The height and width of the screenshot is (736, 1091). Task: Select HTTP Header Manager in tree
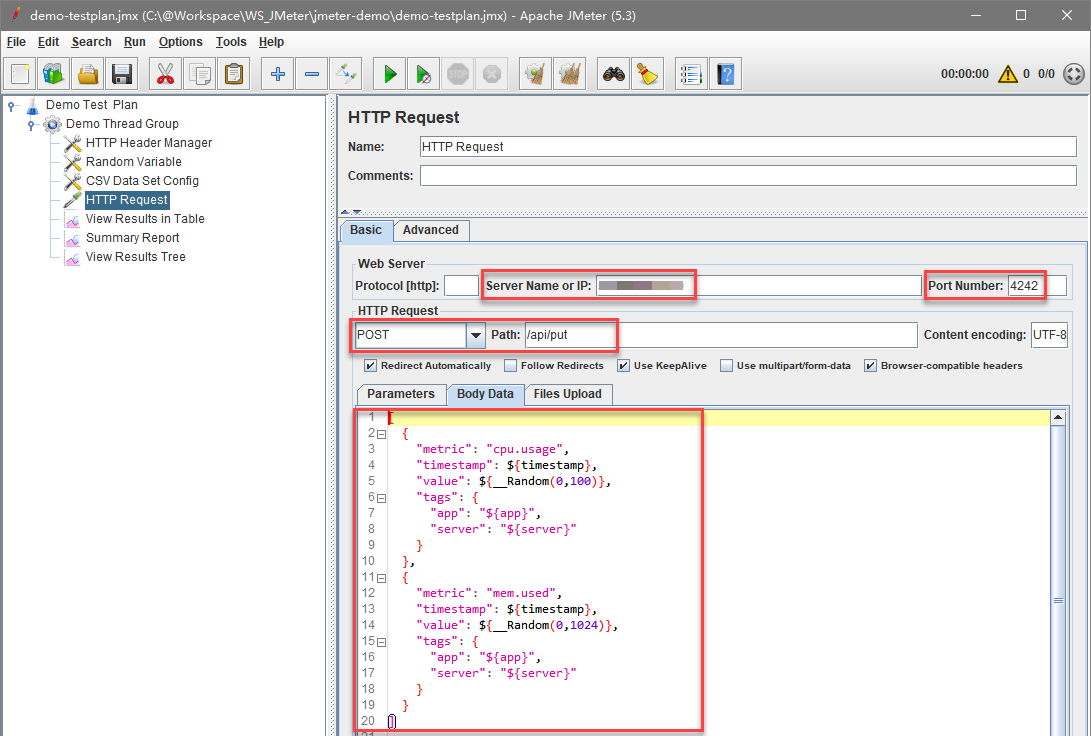(149, 143)
